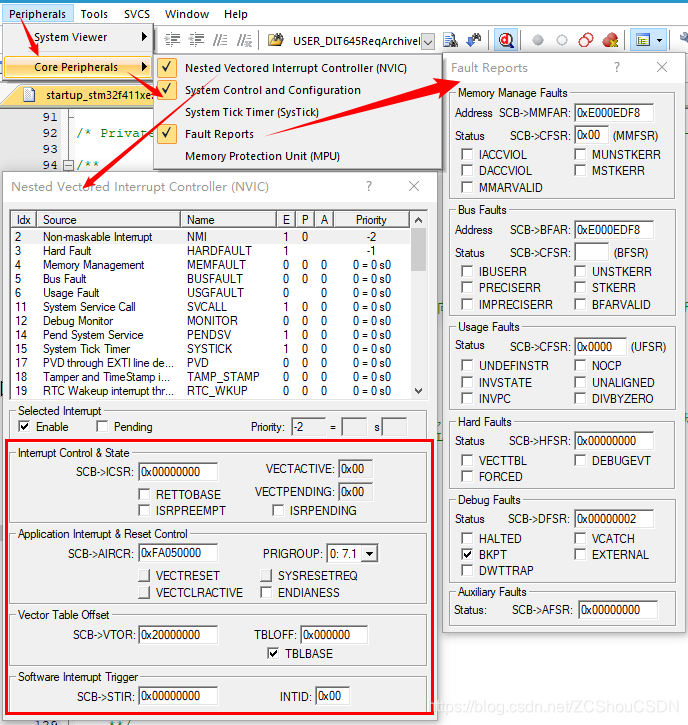Click the kill all breakpoints icon

tap(610, 40)
